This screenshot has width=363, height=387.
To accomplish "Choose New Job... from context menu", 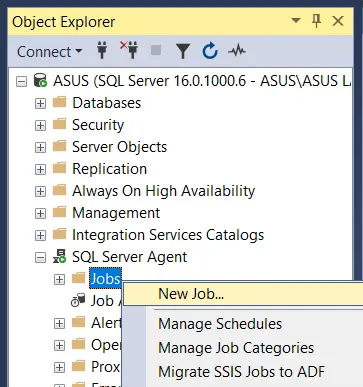I will click(x=243, y=294).
